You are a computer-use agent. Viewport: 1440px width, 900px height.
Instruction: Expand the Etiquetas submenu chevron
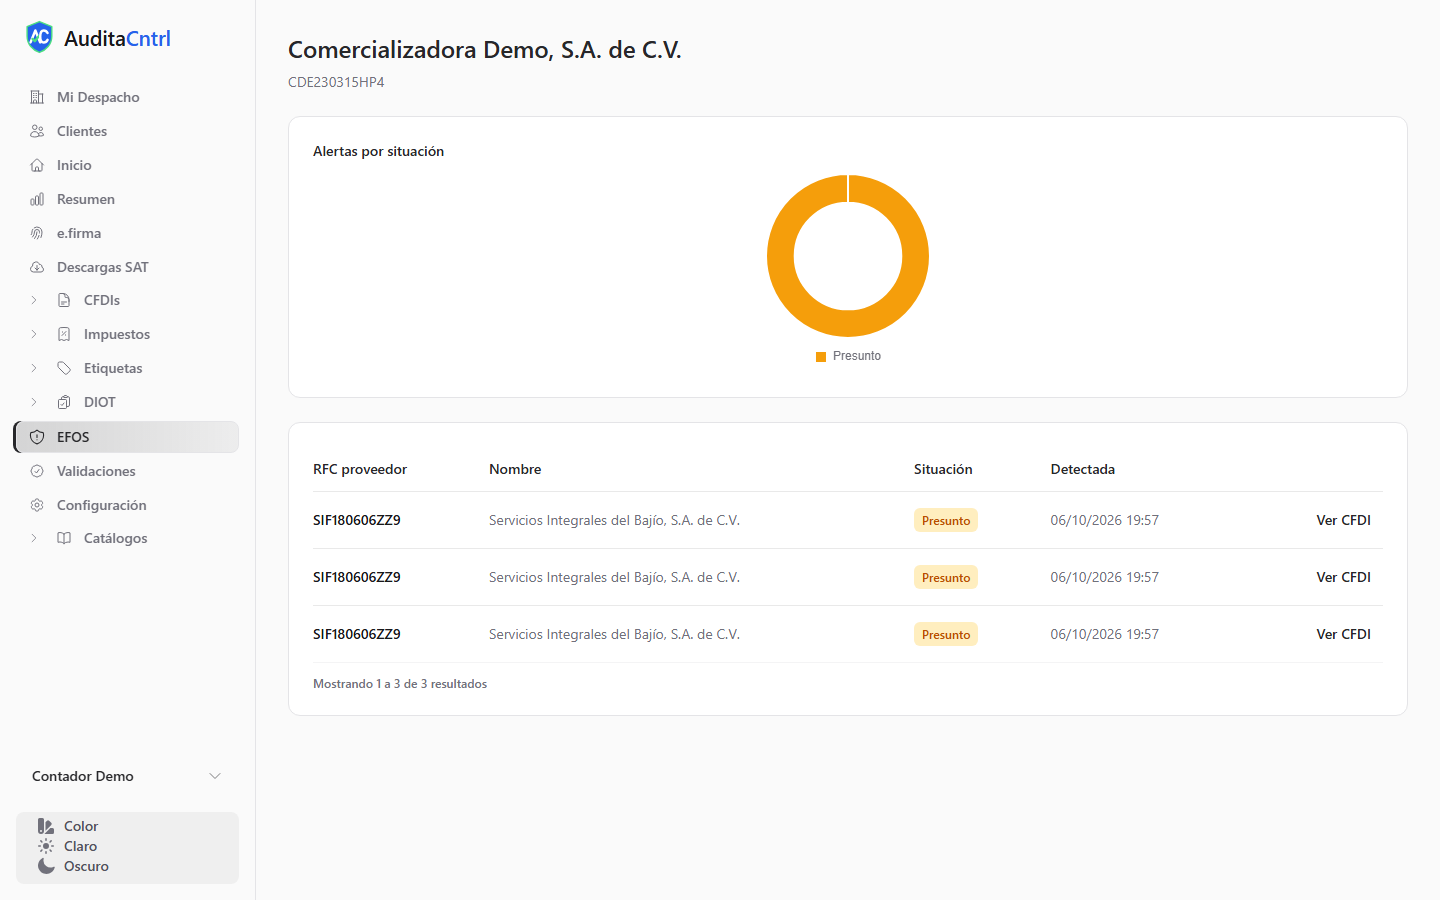[x=34, y=368]
